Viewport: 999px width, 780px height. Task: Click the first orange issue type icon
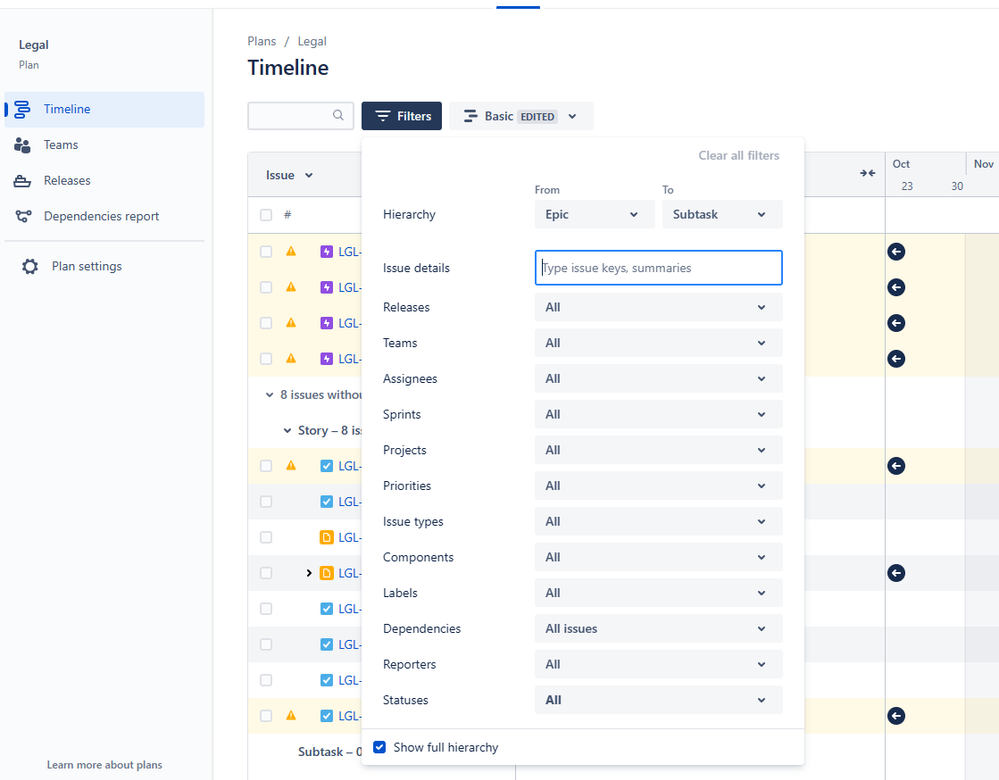(x=326, y=537)
